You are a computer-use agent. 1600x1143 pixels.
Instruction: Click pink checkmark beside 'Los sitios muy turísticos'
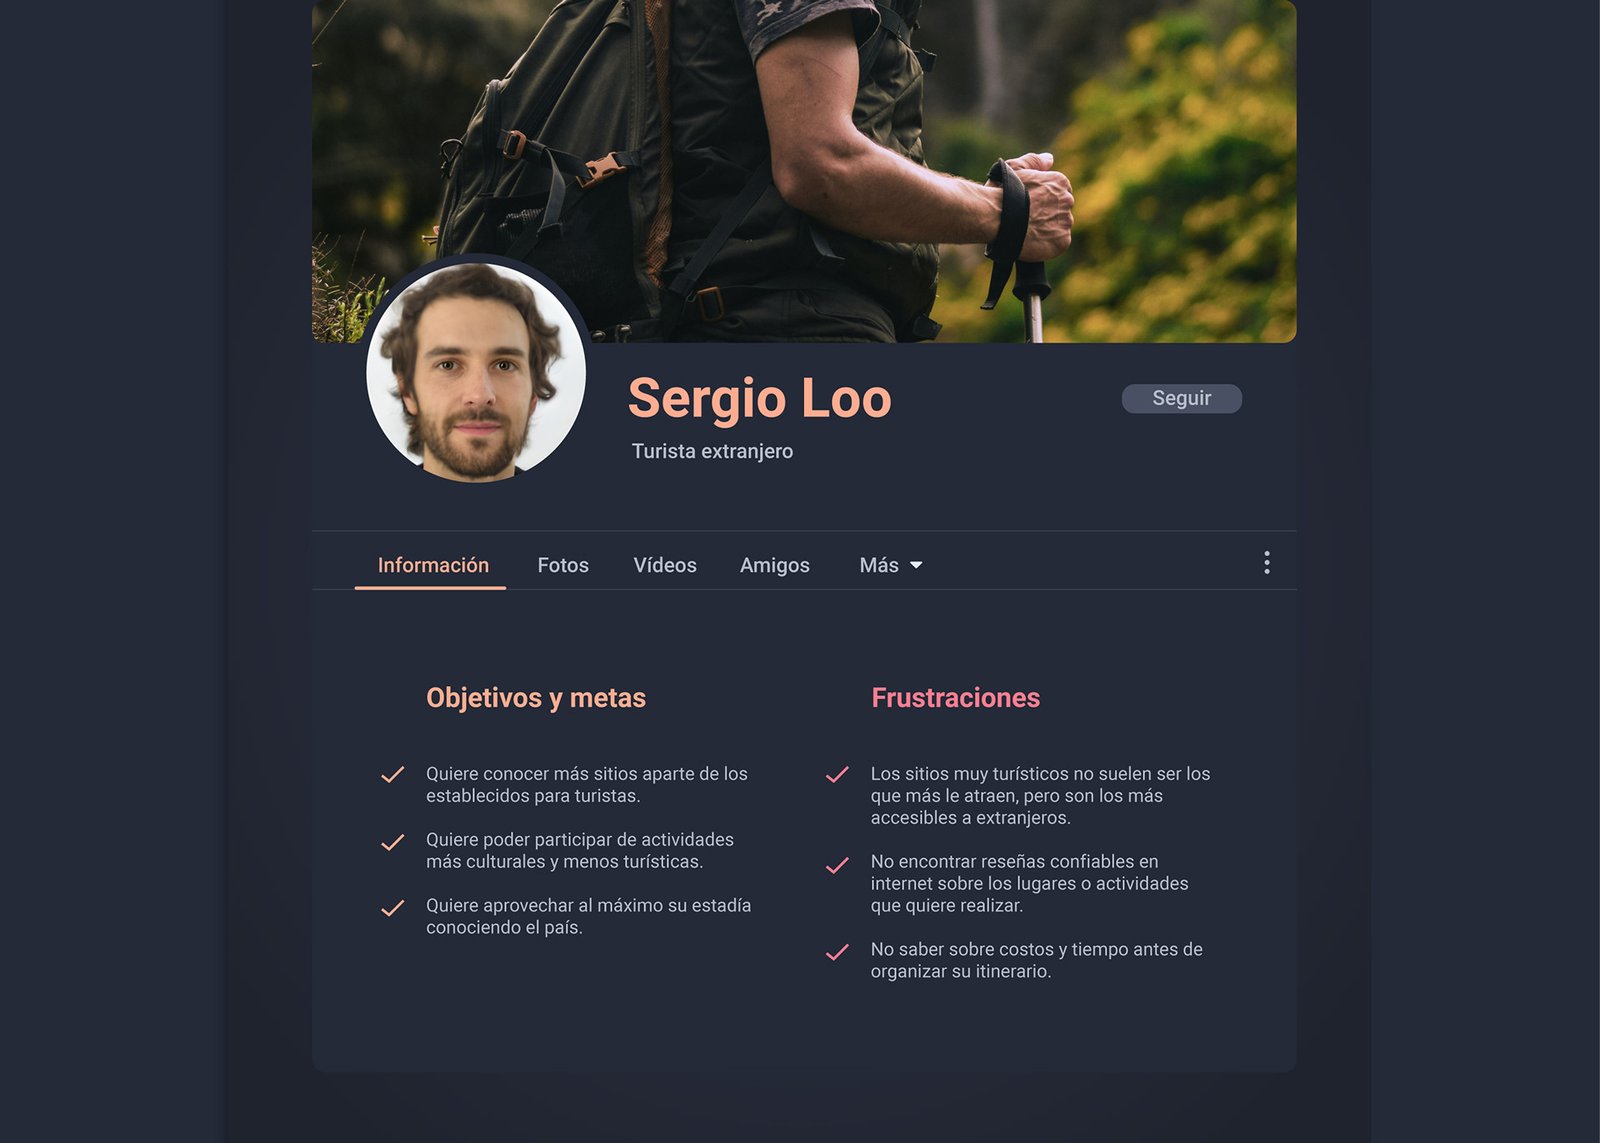[x=837, y=775]
